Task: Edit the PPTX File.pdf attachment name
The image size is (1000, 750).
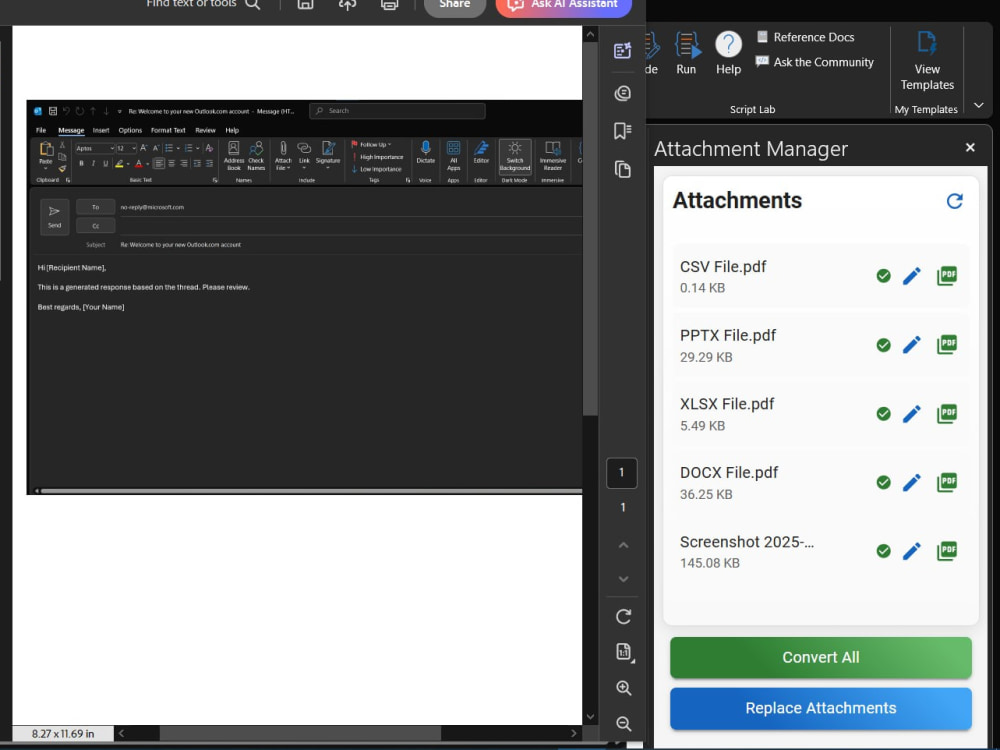Action: click(912, 344)
